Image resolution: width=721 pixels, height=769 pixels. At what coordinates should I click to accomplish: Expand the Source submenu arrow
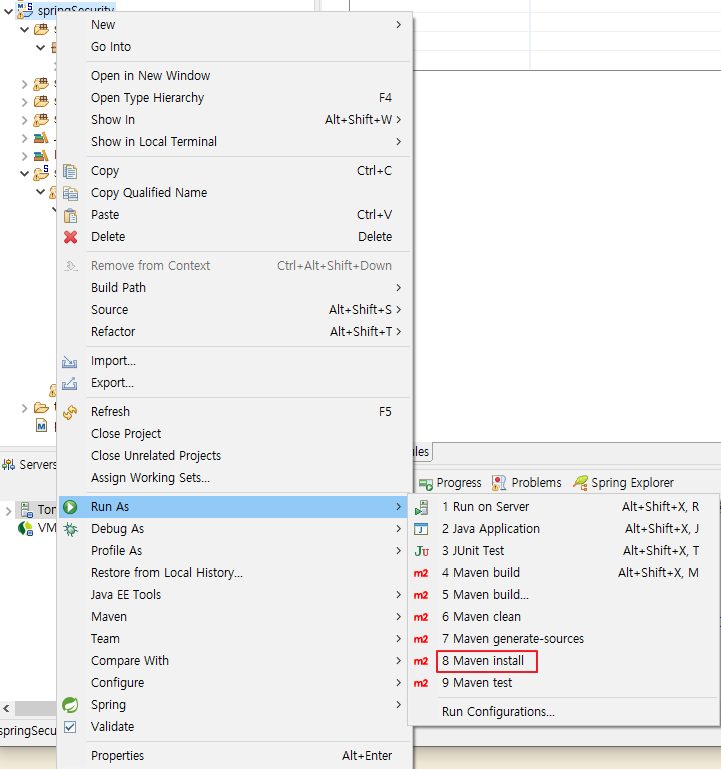point(398,309)
